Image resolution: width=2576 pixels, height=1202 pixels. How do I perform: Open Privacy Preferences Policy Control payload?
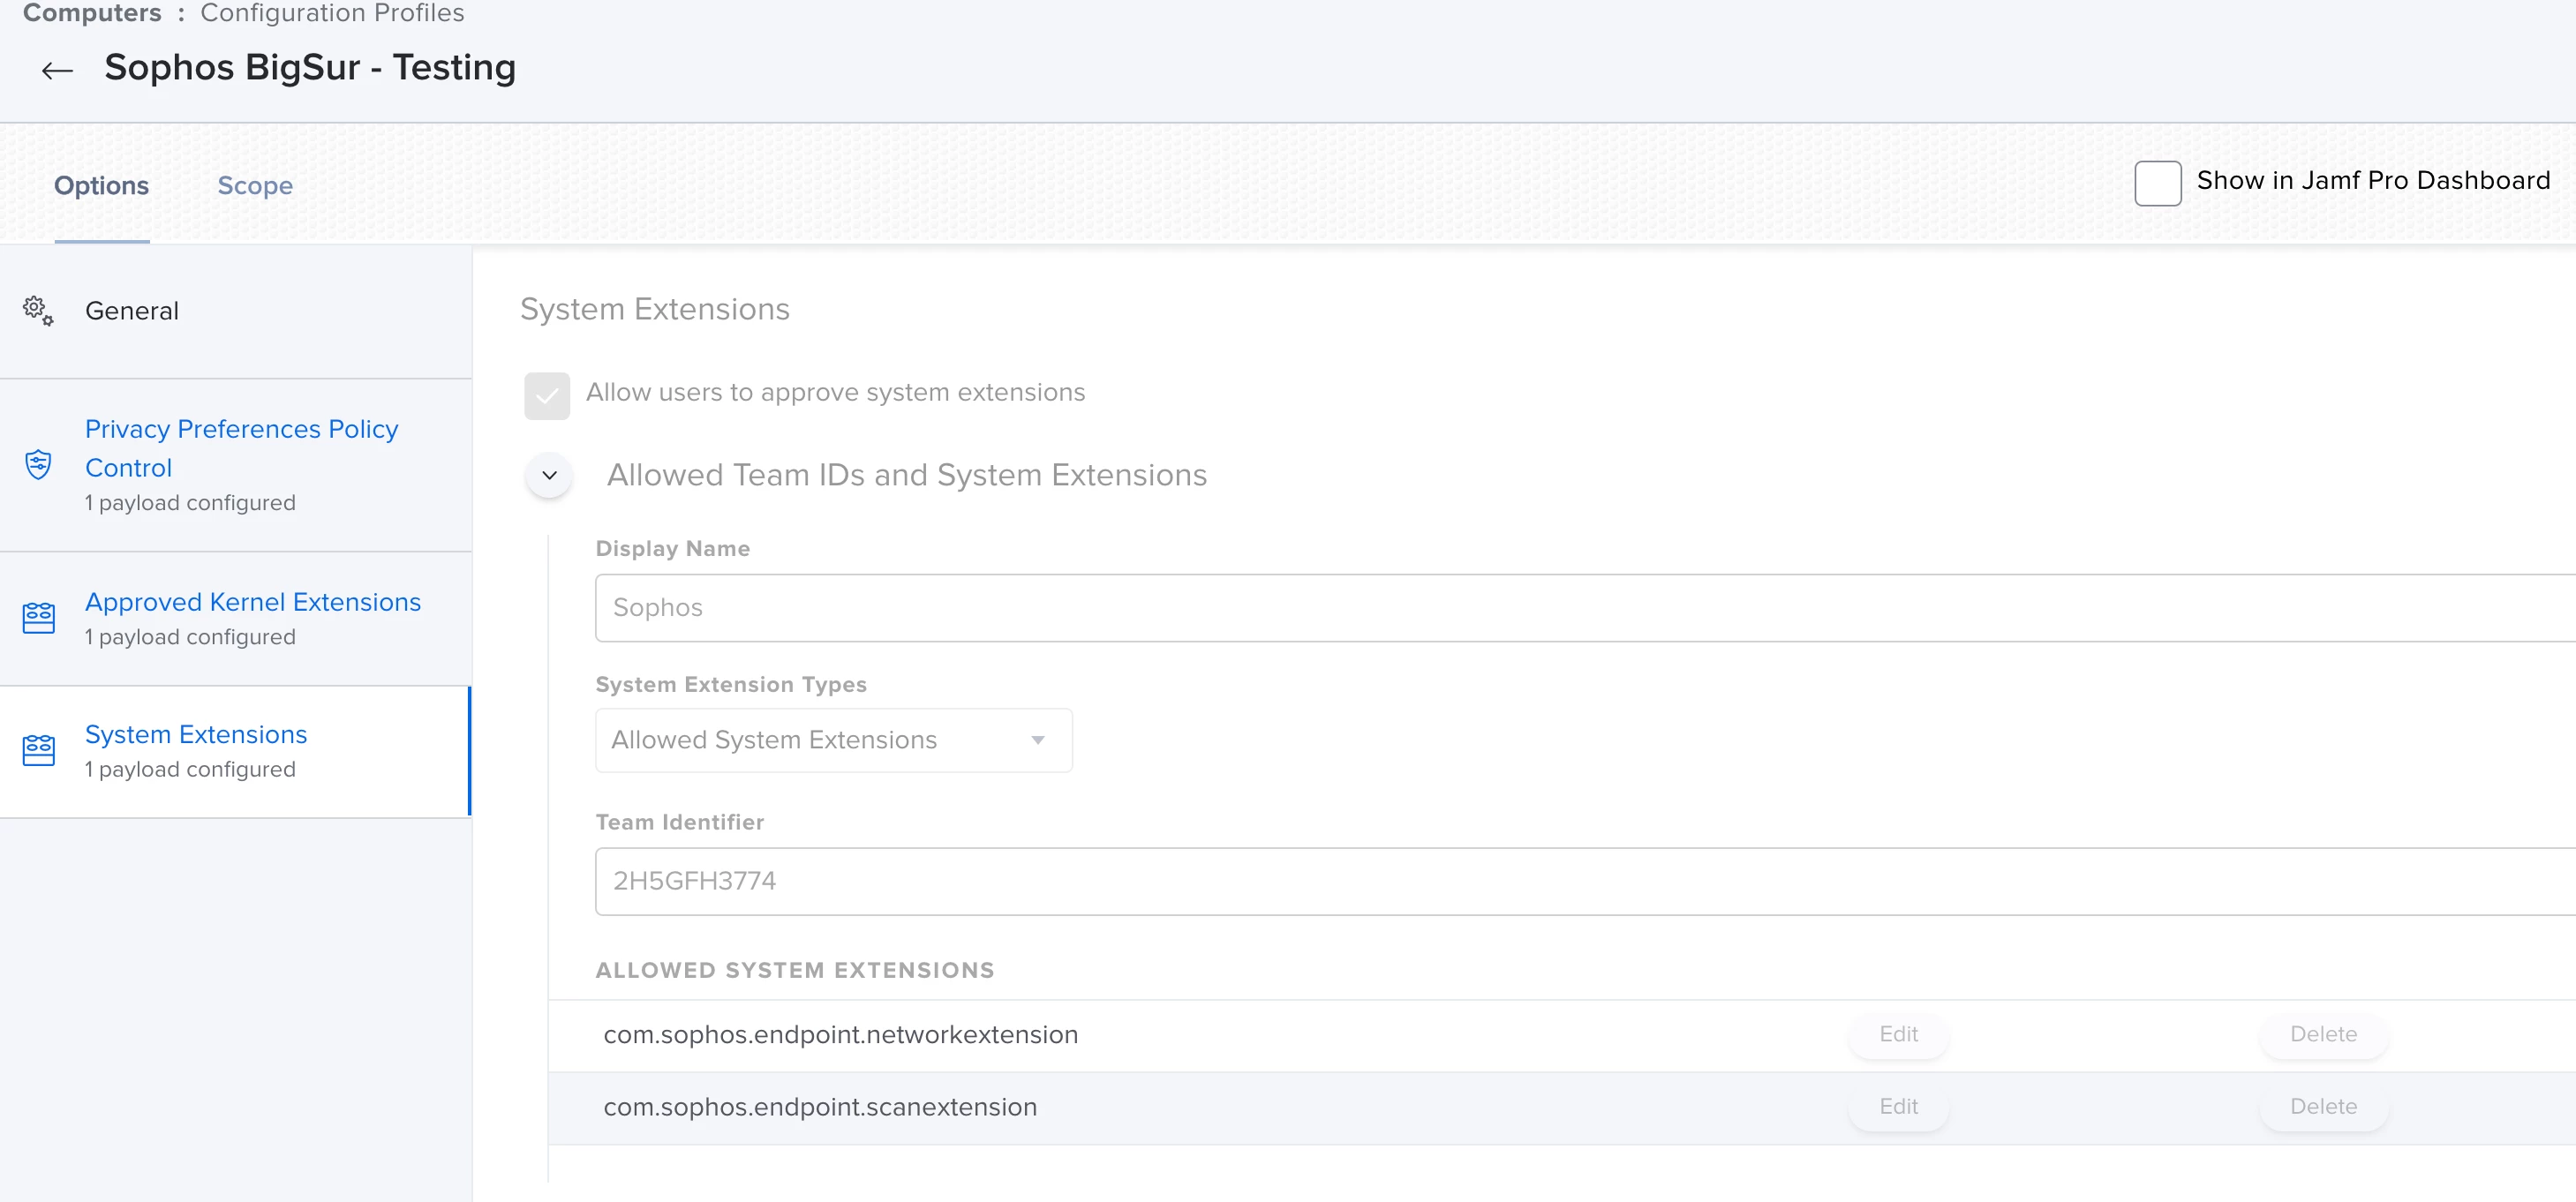click(x=236, y=465)
